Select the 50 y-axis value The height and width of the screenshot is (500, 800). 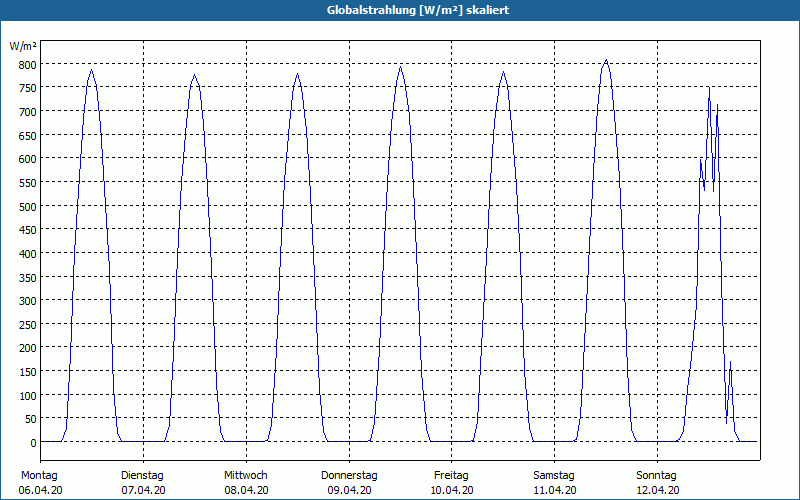31,419
